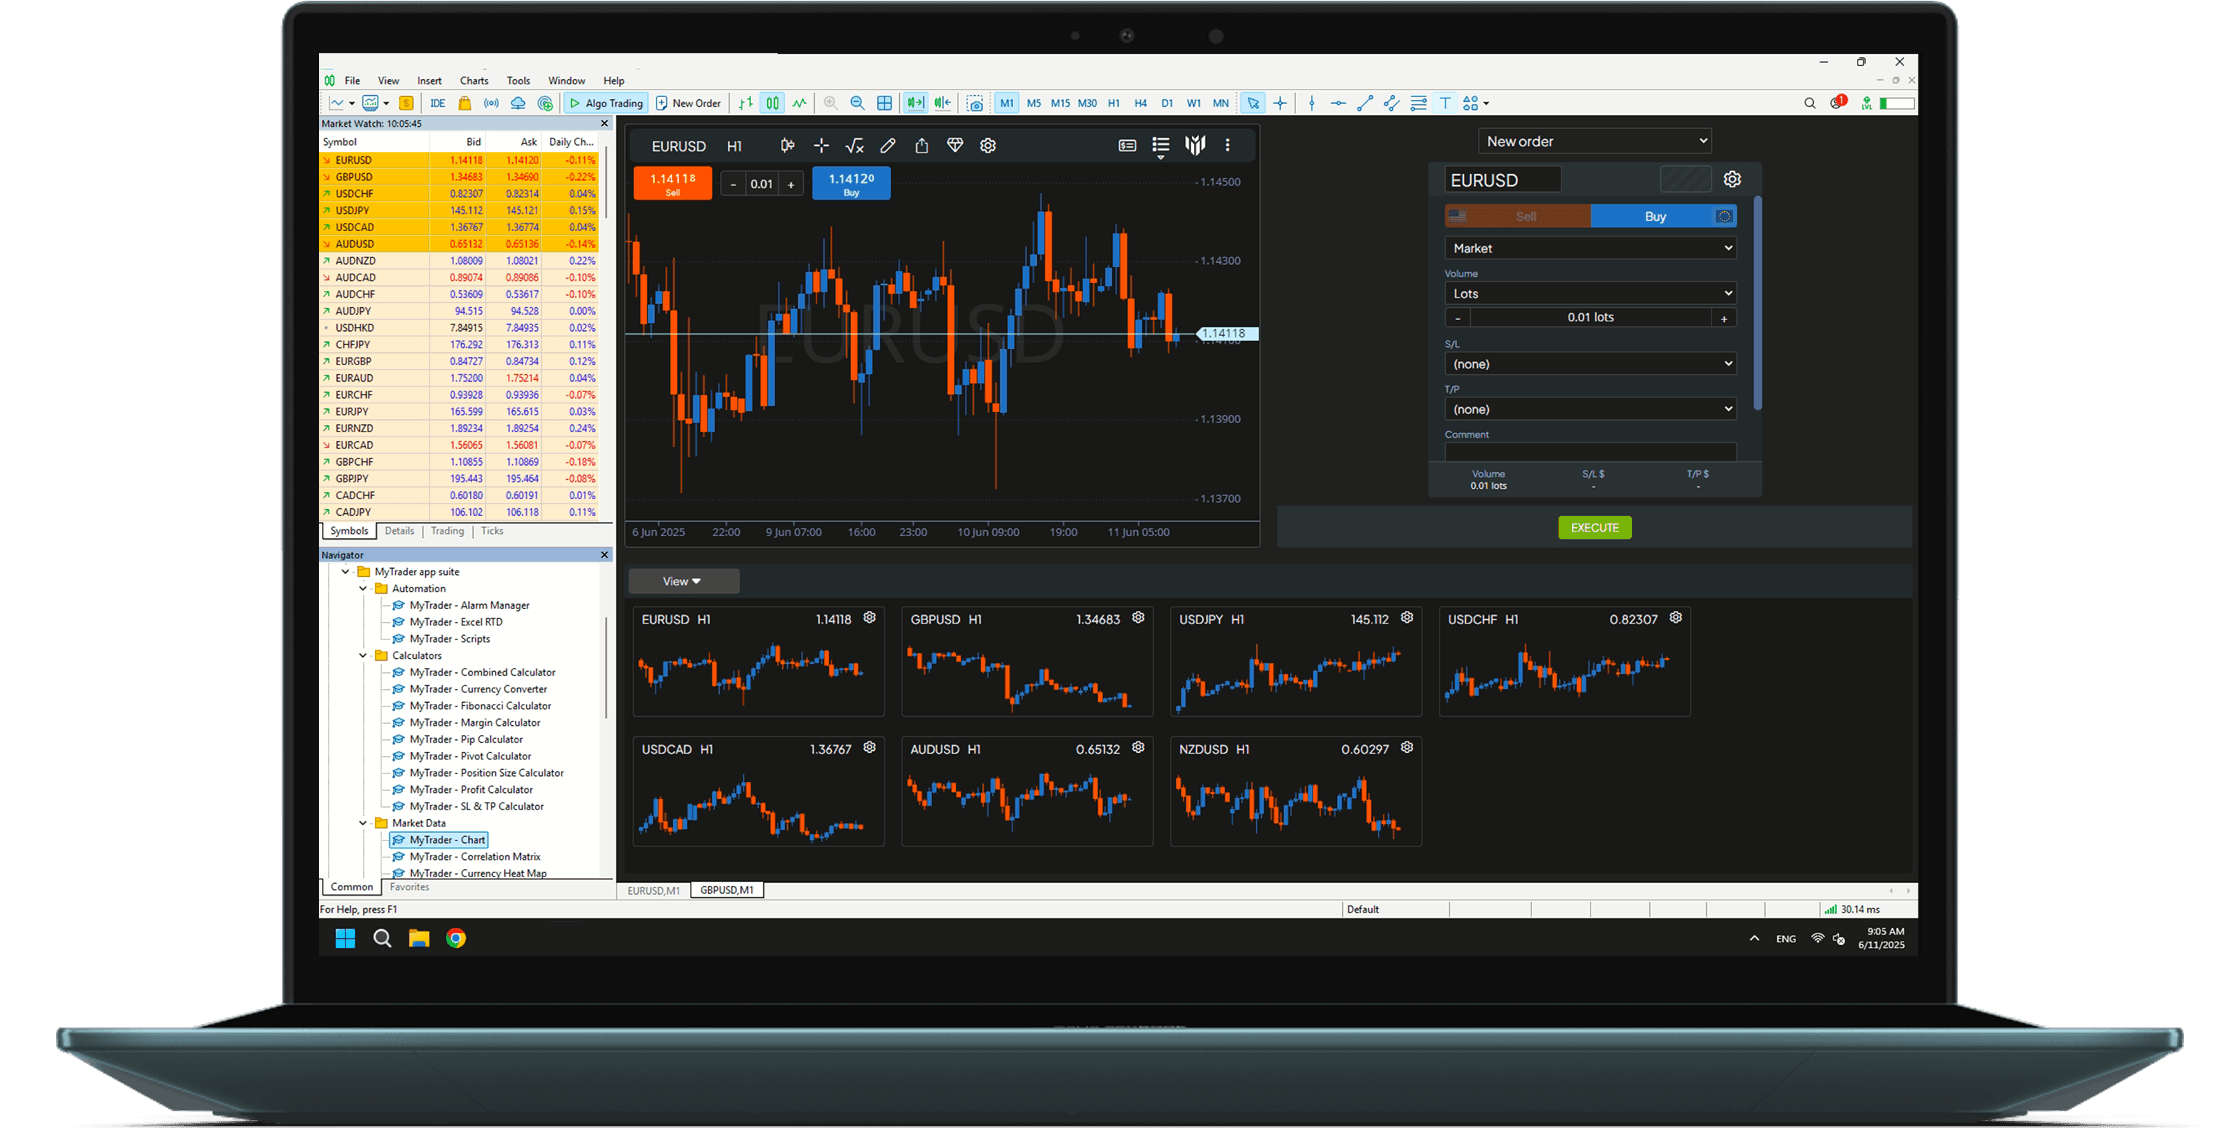
Task: Open chart settings gear on the EURUSD chart
Action: pyautogui.click(x=988, y=146)
